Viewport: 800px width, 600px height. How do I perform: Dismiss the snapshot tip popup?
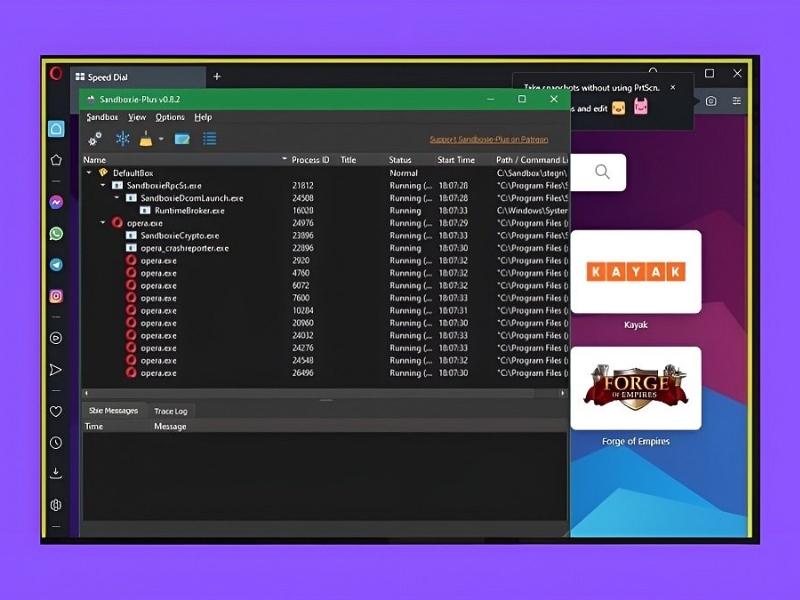click(x=673, y=87)
